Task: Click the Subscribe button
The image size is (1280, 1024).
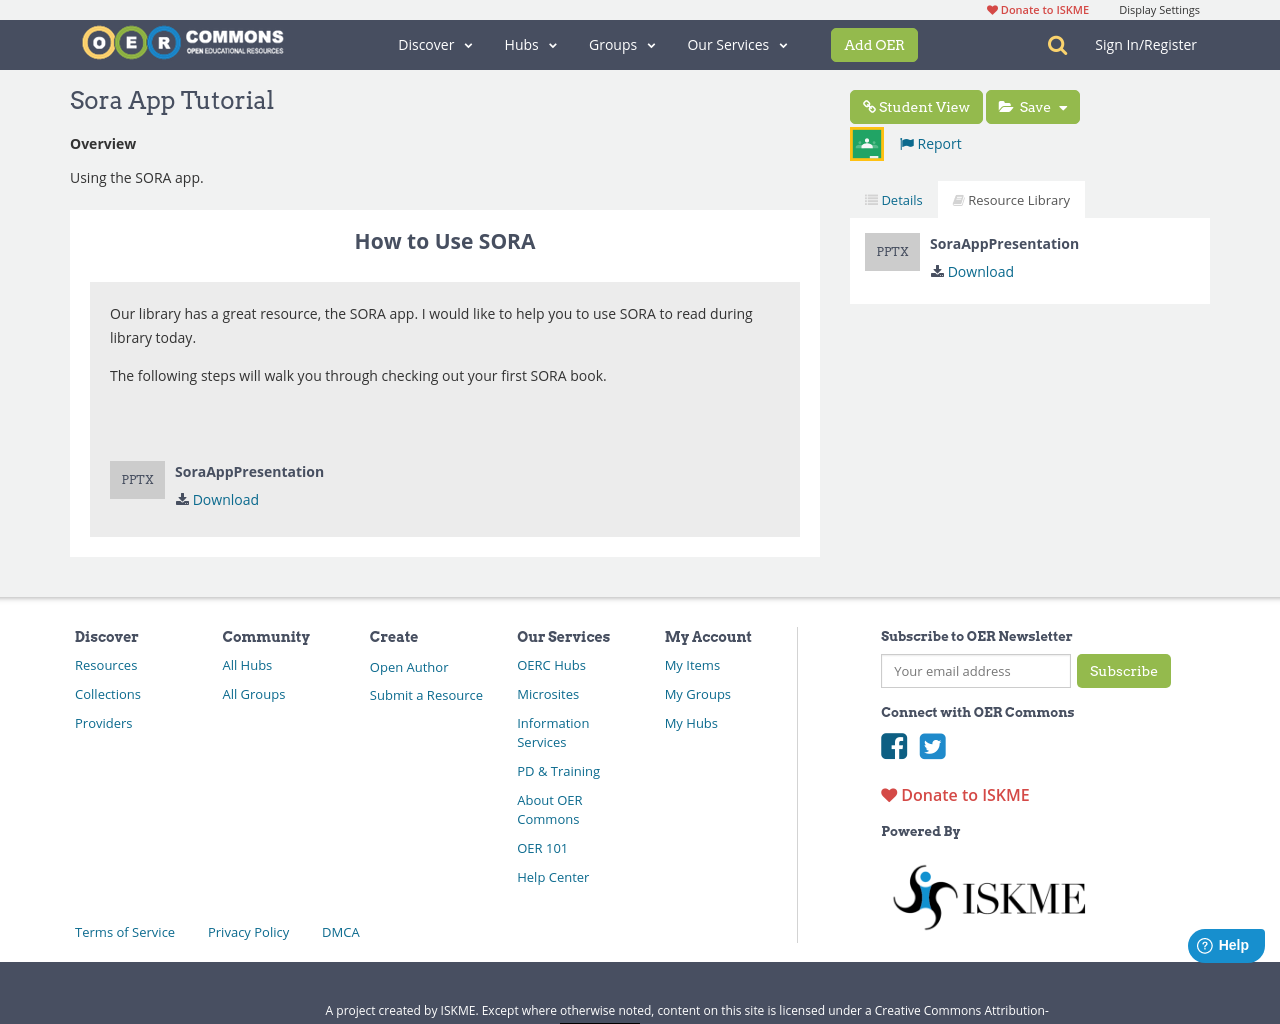Action: [x=1124, y=671]
